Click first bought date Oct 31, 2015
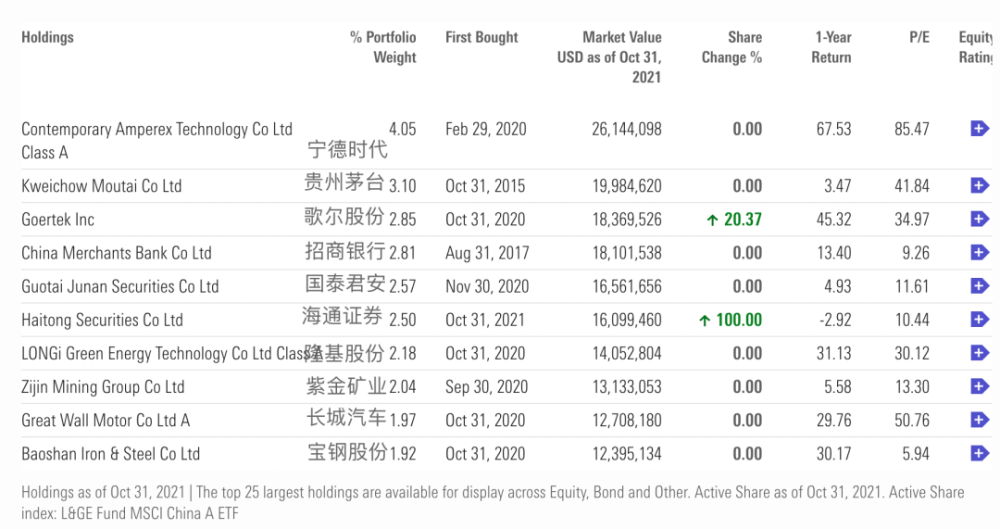This screenshot has width=1000, height=529. pyautogui.click(x=485, y=186)
